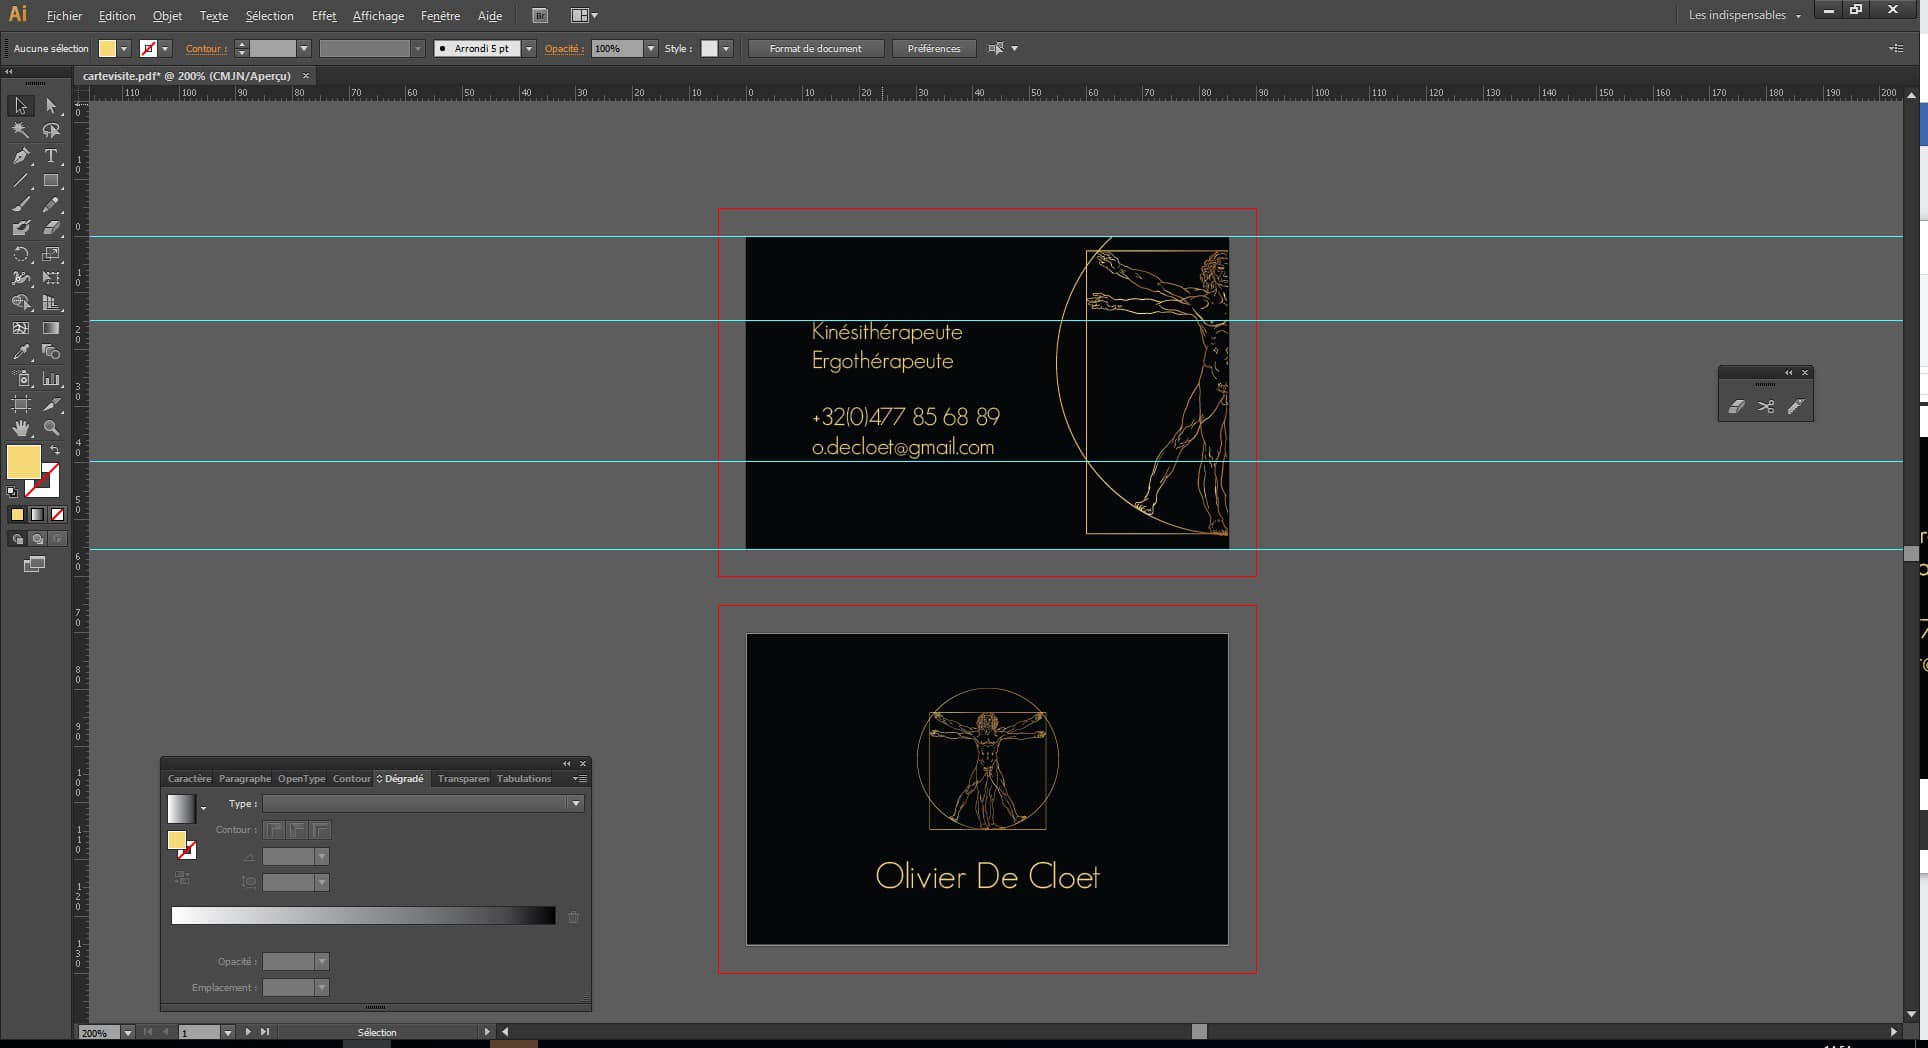Click the Préférences button
Screen dimensions: 1928x1048
coord(934,49)
